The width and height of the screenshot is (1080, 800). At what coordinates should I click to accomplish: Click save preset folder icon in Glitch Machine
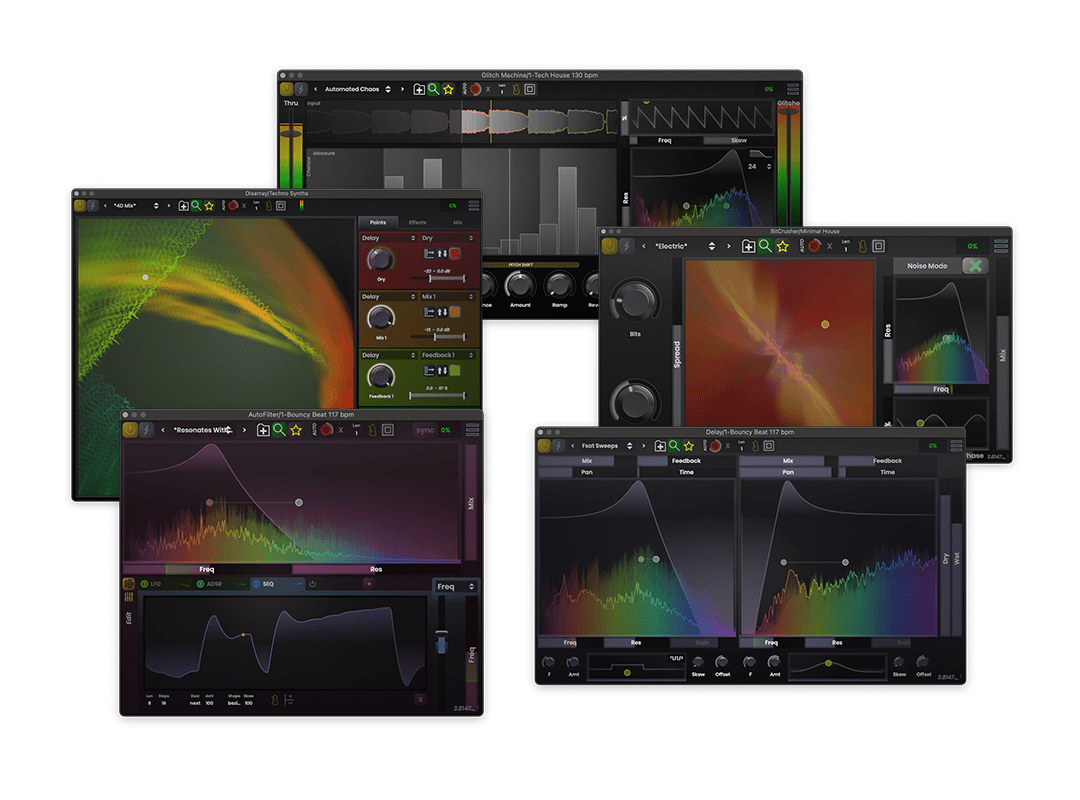(x=418, y=89)
